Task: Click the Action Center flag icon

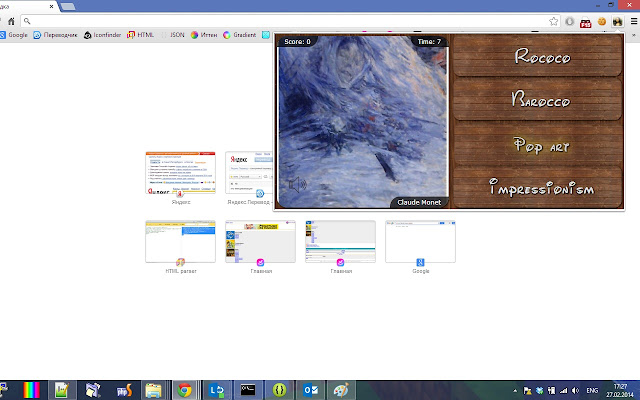Action: [527, 391]
